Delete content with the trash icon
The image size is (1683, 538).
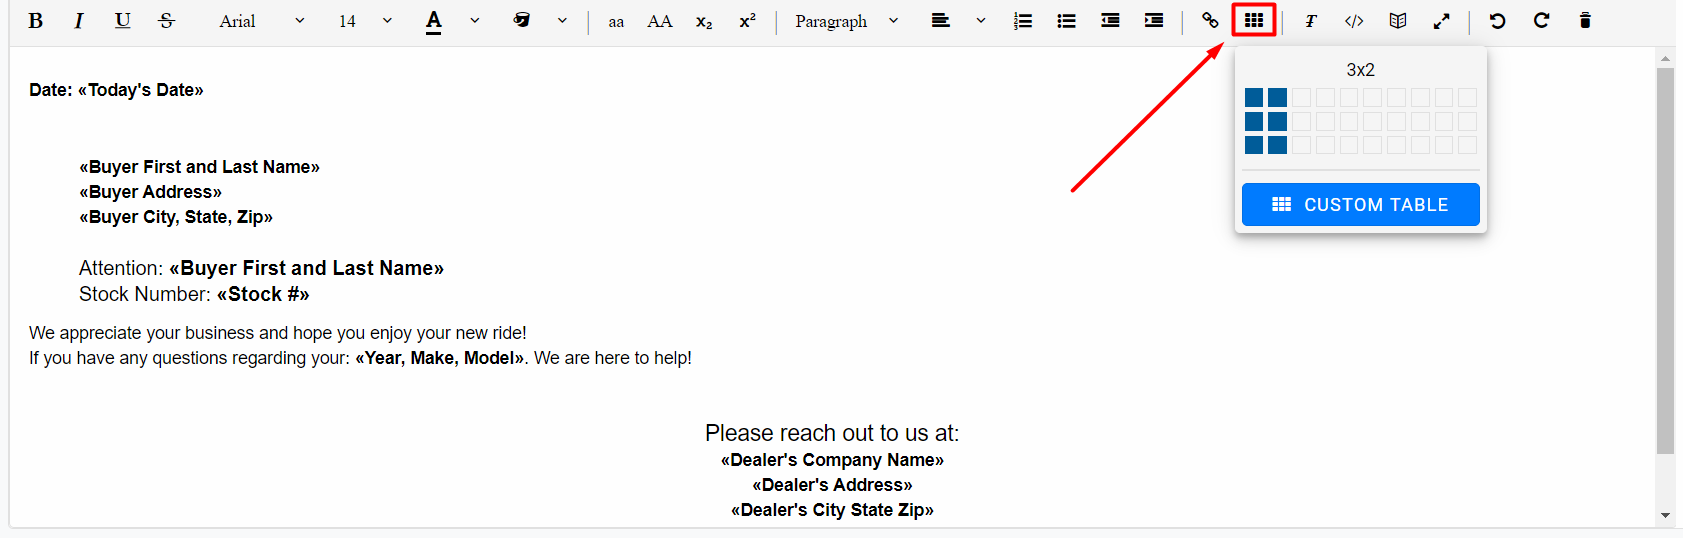[x=1585, y=21]
